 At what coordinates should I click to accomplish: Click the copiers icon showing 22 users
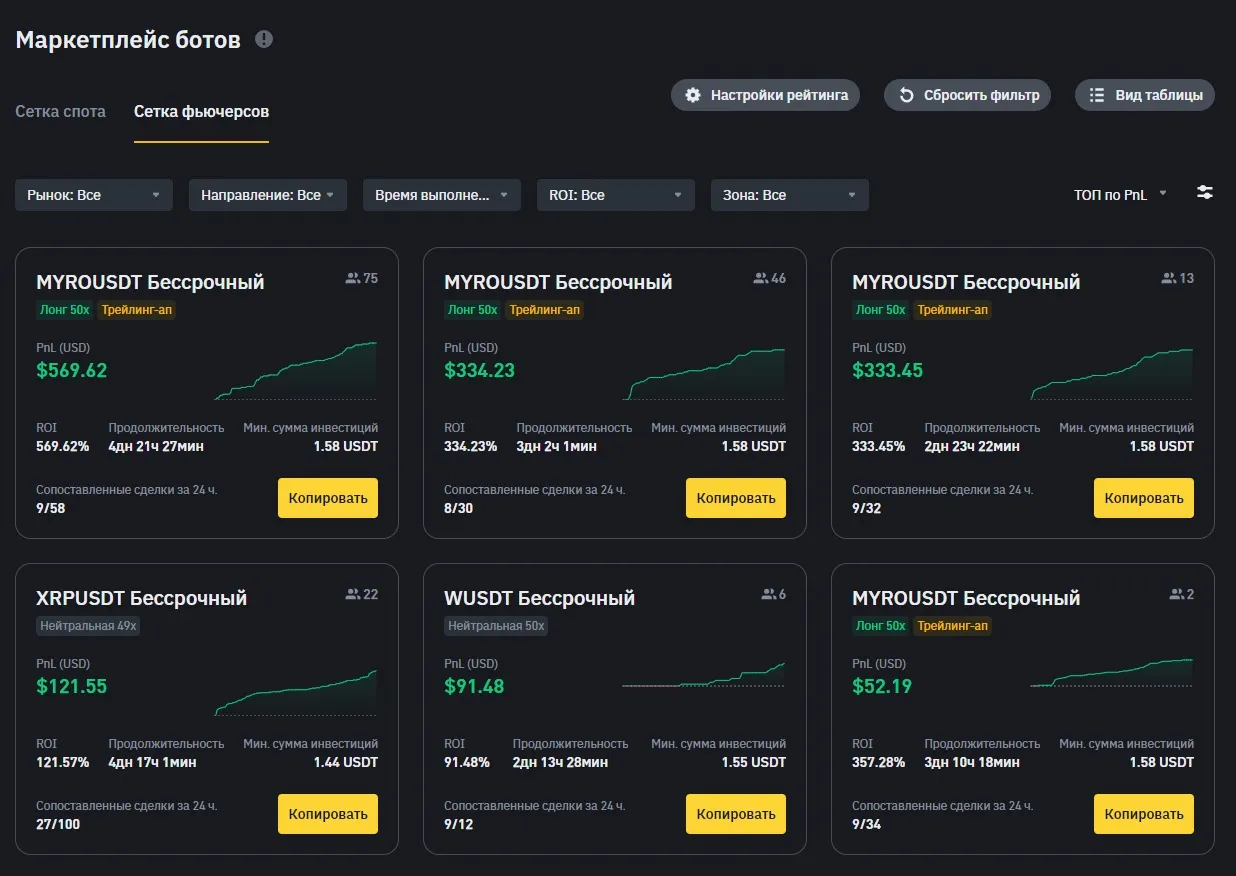point(352,595)
